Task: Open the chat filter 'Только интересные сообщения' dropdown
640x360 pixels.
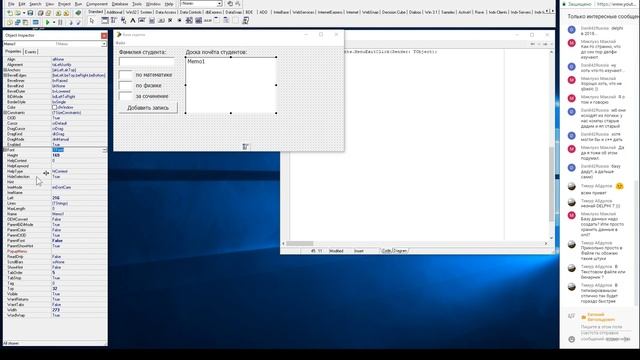Action: (x=602, y=16)
